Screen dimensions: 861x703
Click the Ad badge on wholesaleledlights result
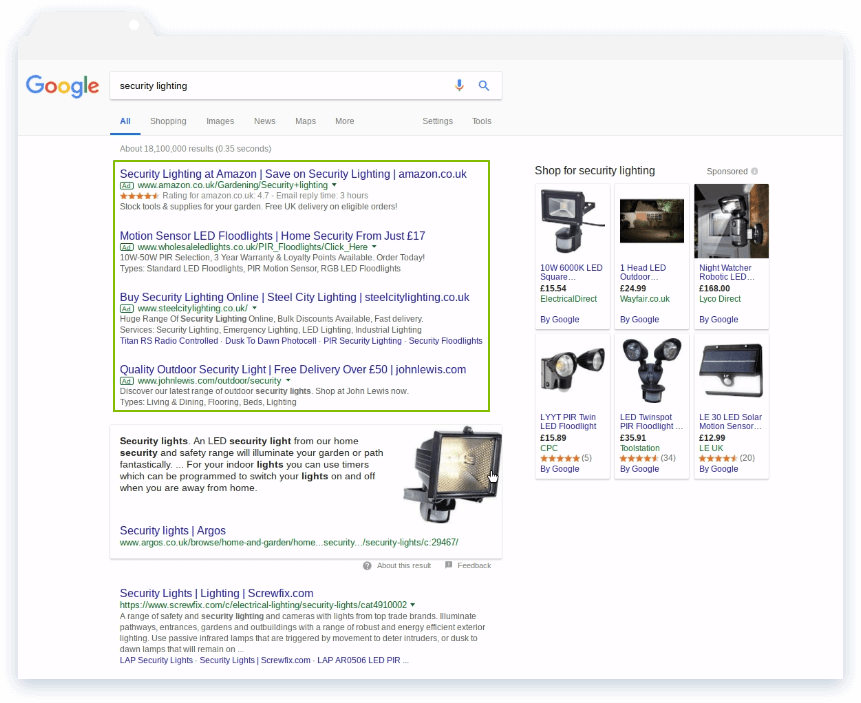[x=127, y=247]
